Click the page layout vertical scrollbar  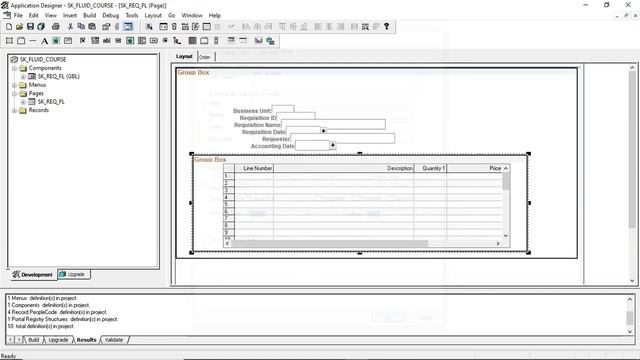pyautogui.click(x=632, y=174)
